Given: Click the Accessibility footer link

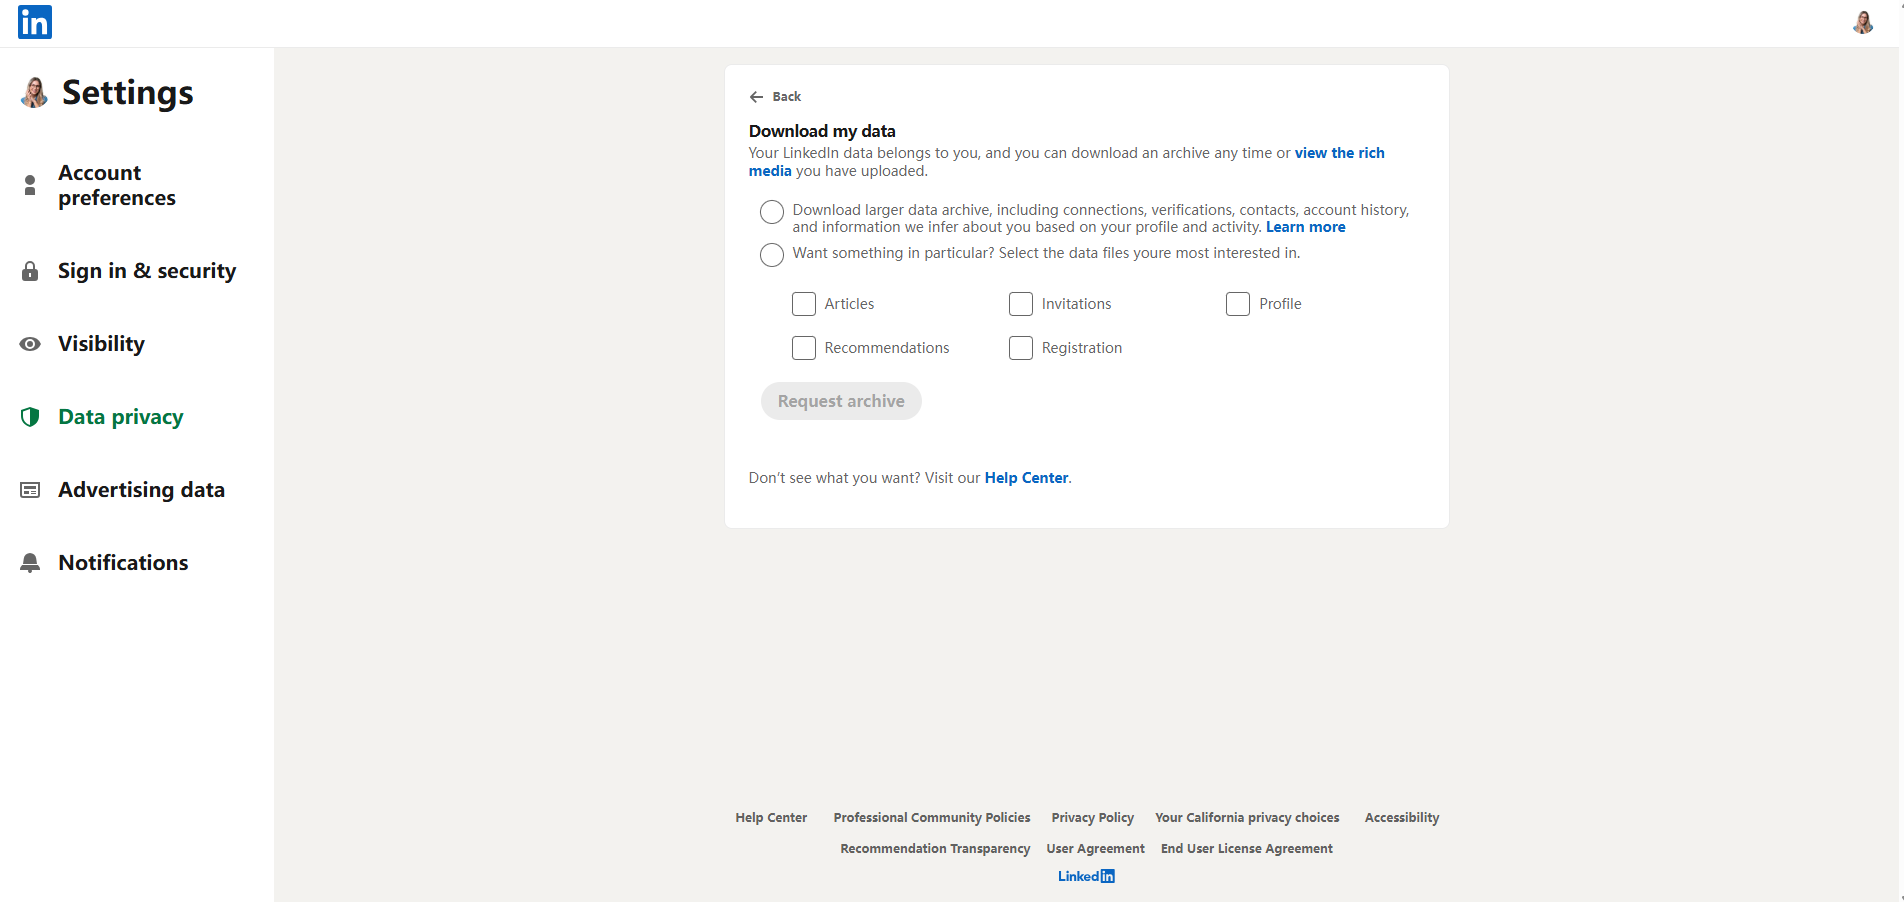Looking at the screenshot, I should point(1402,818).
